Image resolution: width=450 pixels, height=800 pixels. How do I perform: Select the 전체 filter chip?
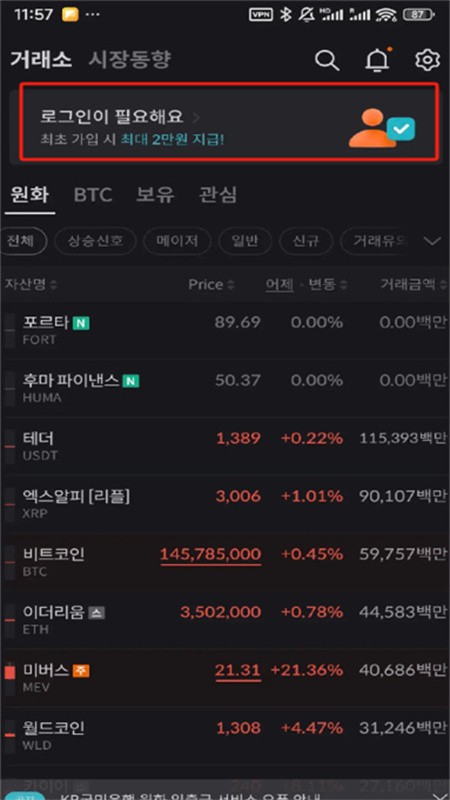coord(23,240)
